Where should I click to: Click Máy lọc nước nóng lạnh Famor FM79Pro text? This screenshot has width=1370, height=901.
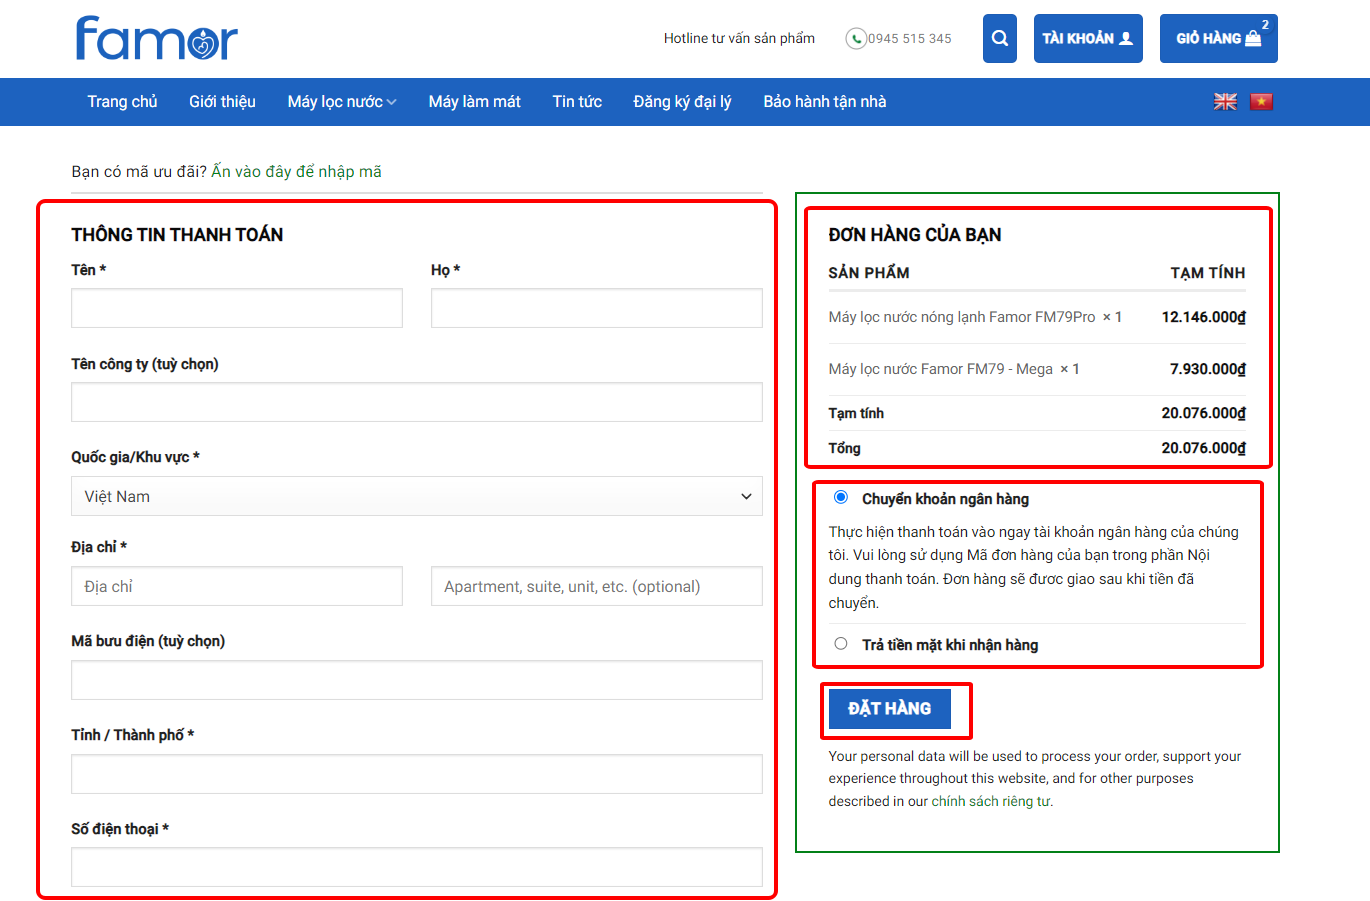tap(962, 317)
